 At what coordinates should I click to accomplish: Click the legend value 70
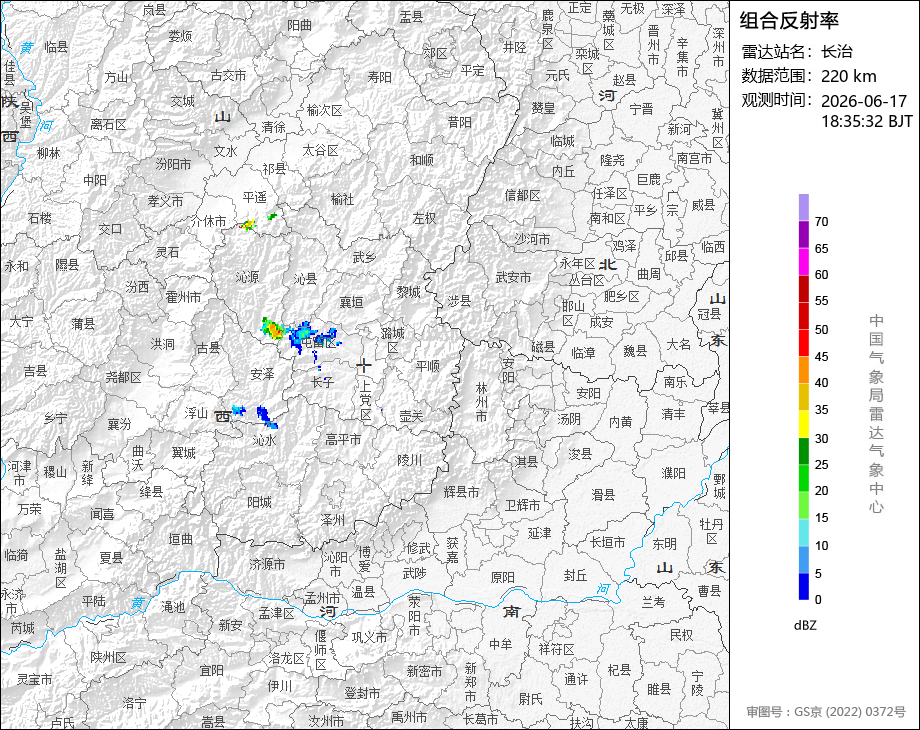821,222
